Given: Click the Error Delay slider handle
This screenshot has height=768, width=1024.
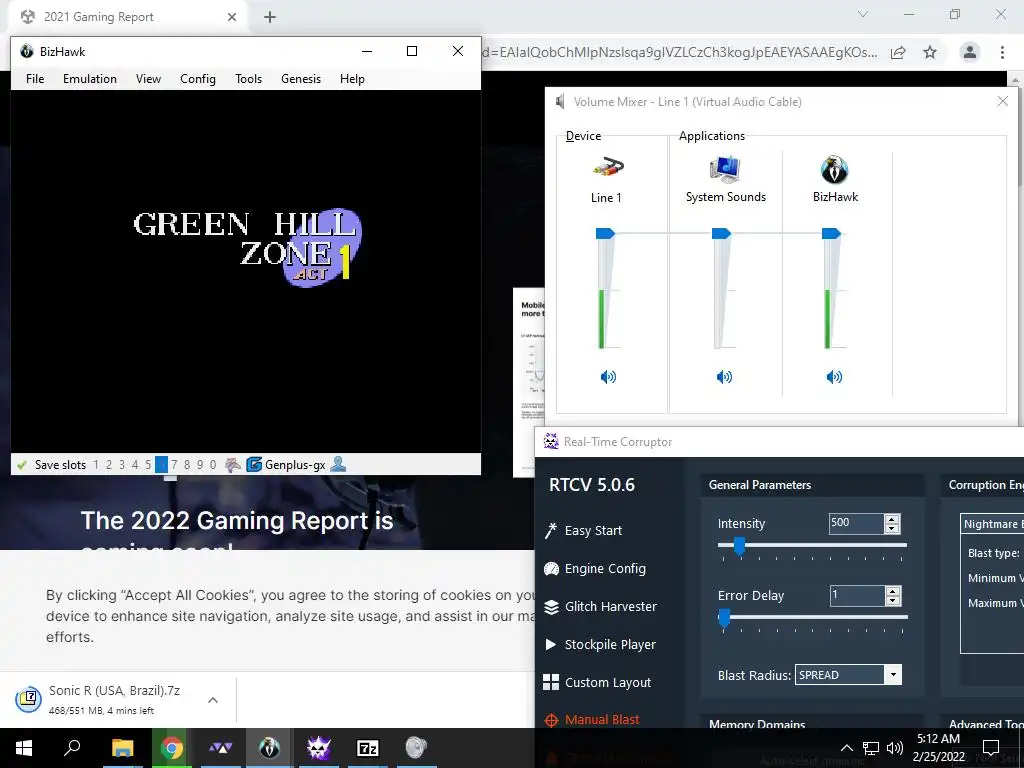Looking at the screenshot, I should point(724,618).
